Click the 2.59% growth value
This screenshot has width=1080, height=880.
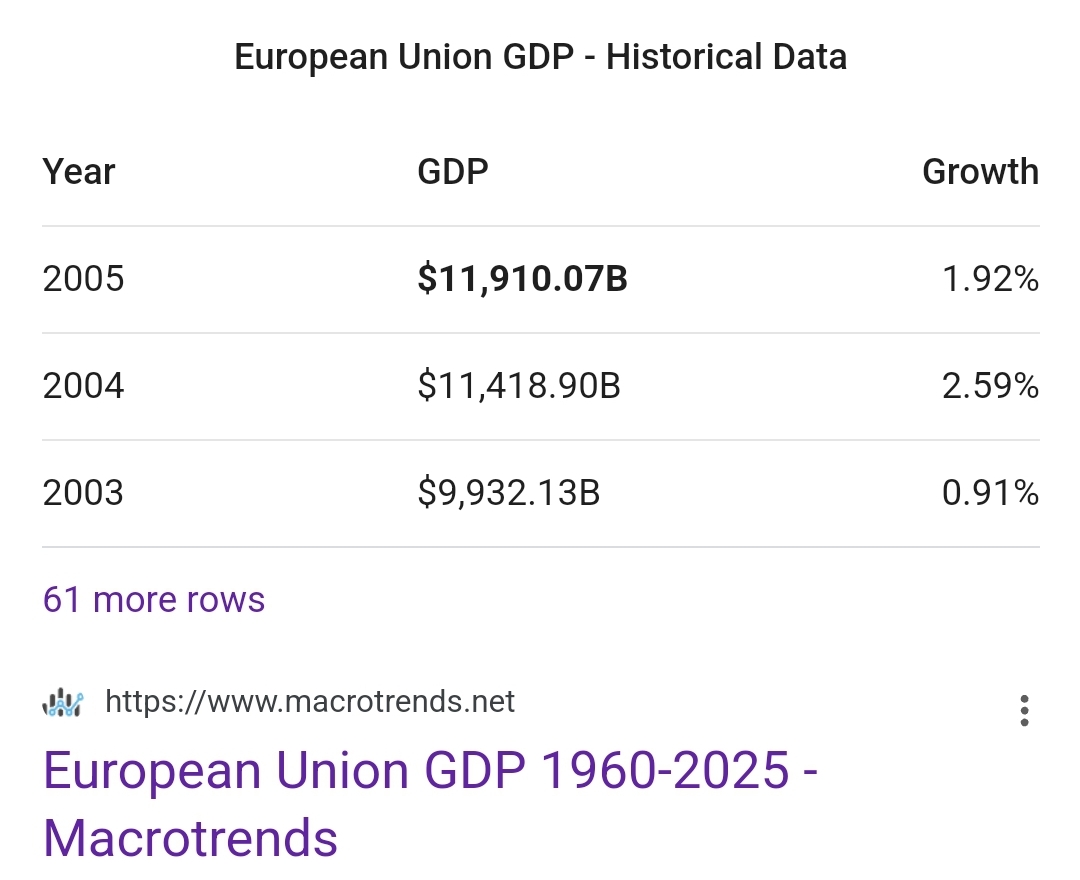(x=990, y=386)
